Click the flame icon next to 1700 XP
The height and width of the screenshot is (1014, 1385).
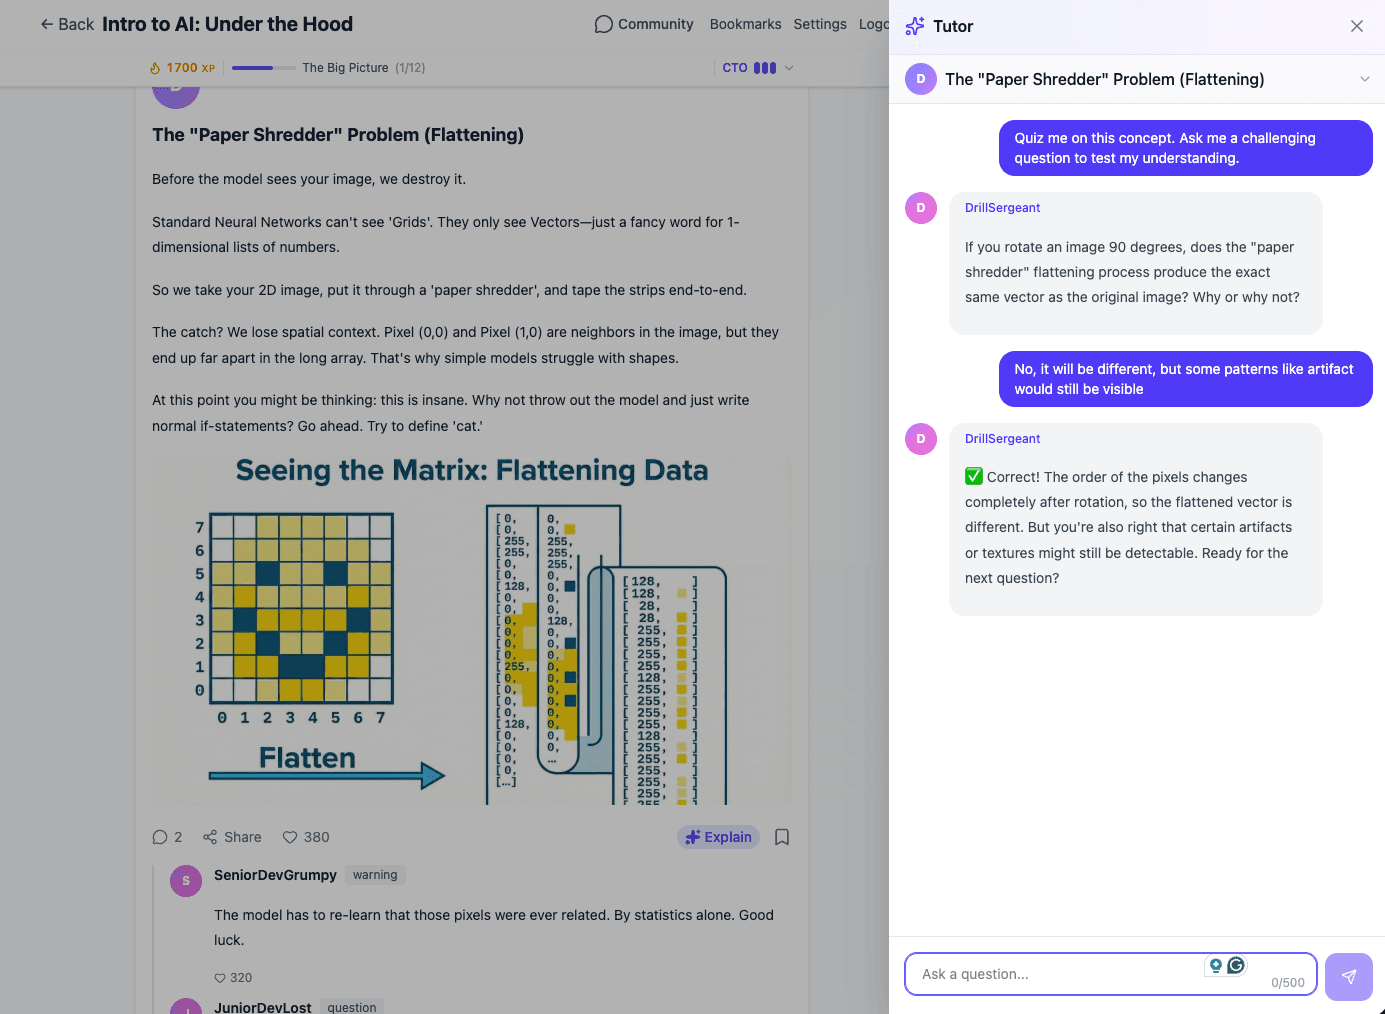[153, 67]
